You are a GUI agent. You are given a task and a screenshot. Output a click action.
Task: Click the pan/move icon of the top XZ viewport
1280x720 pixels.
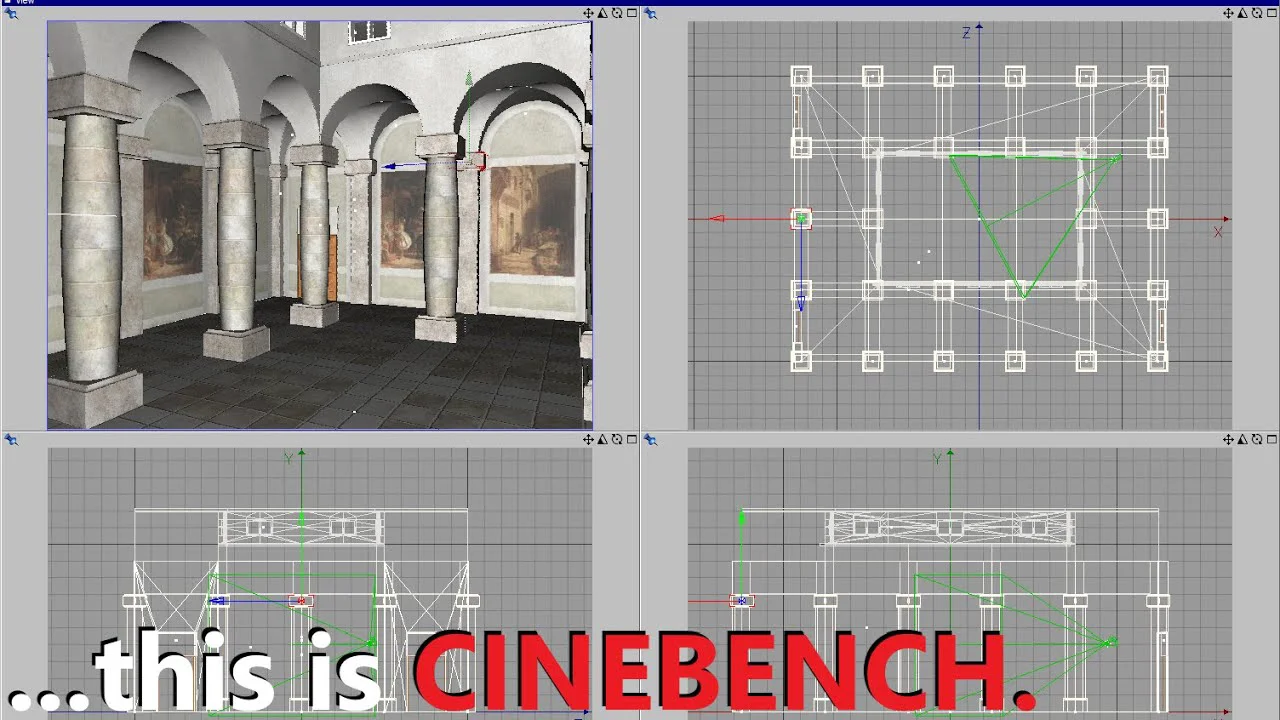point(1228,13)
